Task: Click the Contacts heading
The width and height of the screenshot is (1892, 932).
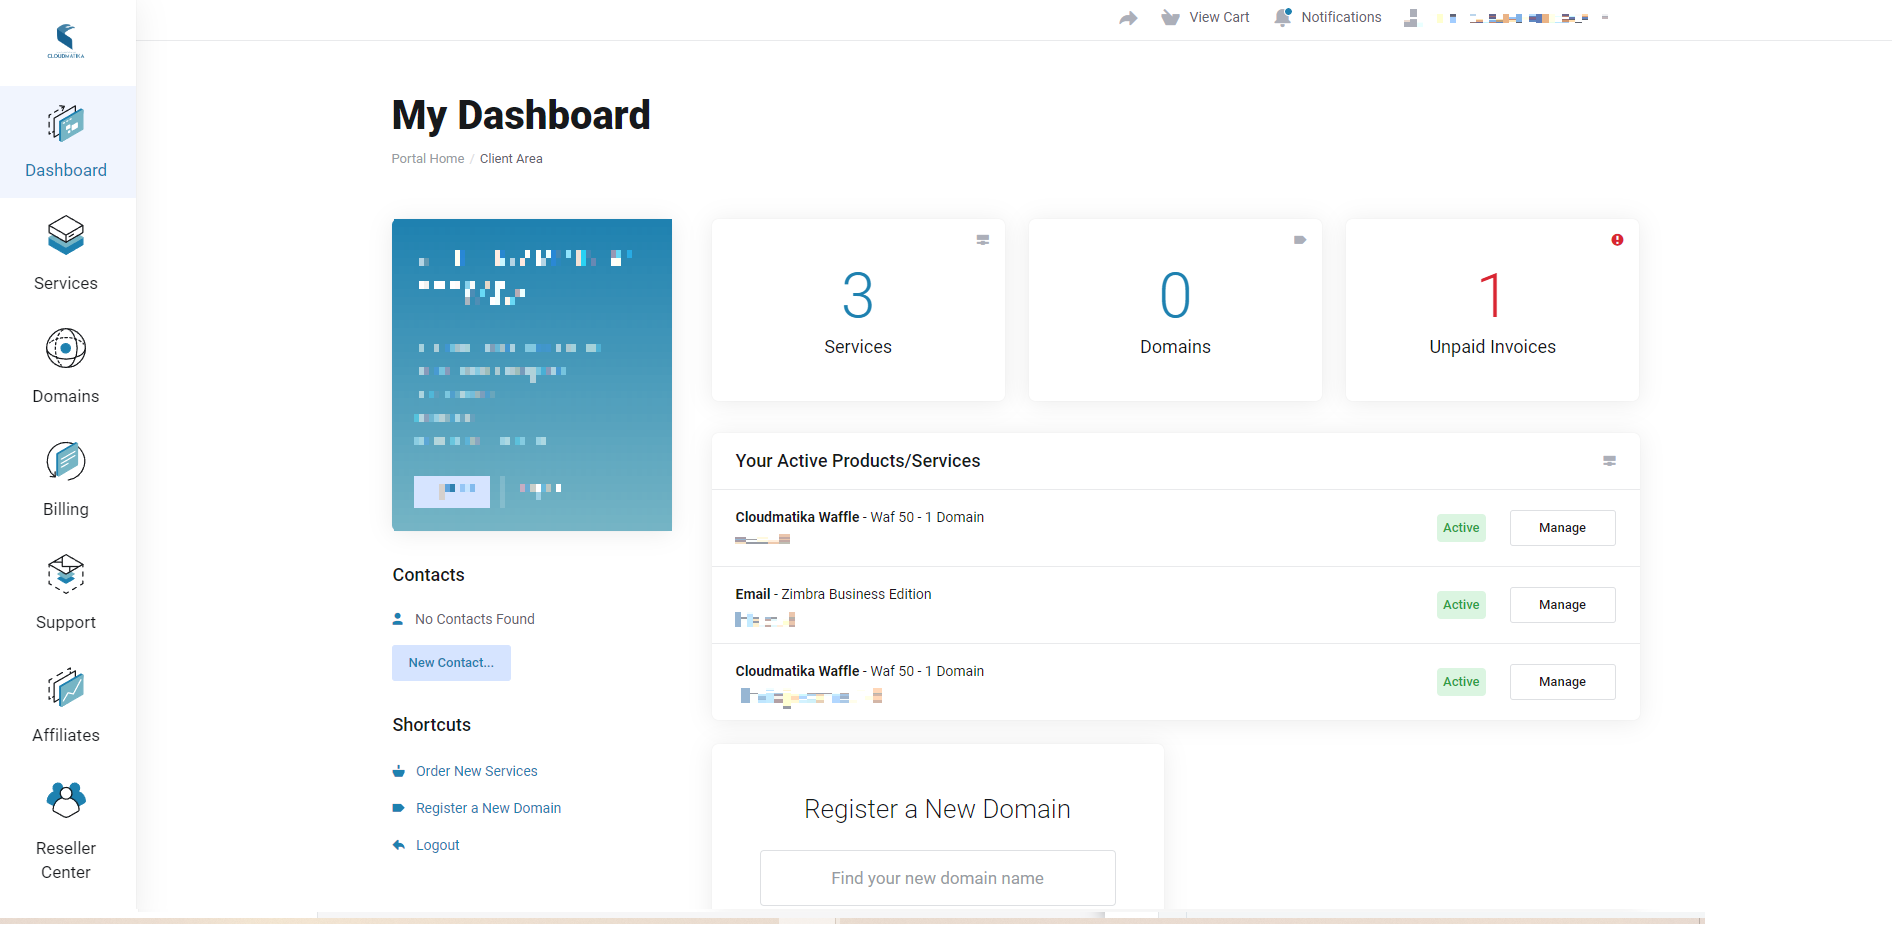Action: point(428,575)
